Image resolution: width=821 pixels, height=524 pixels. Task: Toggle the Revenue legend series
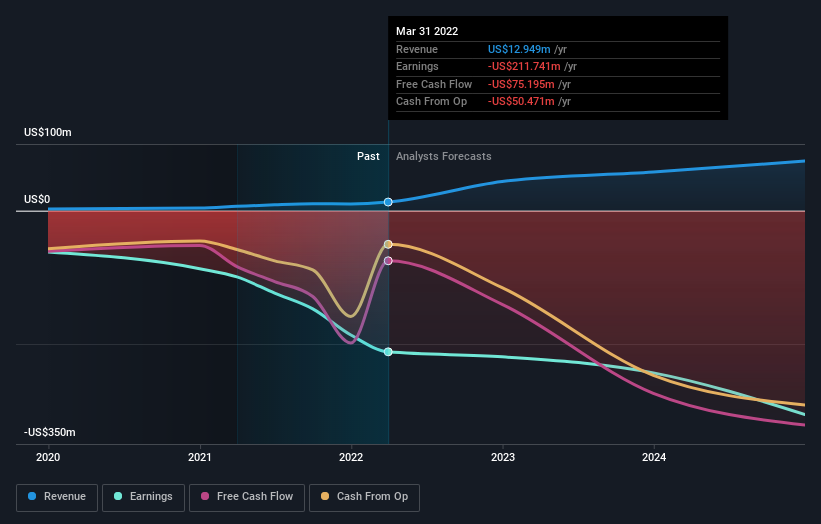coord(57,497)
